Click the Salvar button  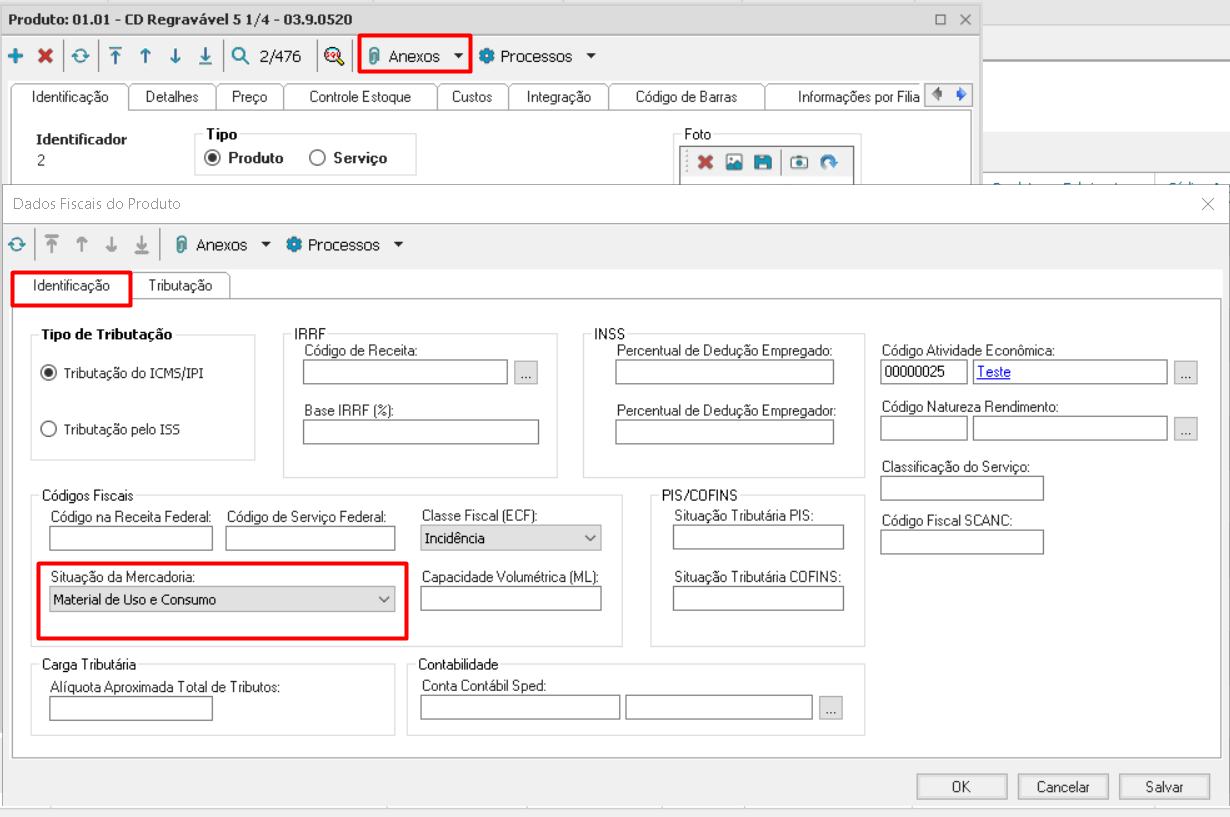pyautogui.click(x=1164, y=787)
